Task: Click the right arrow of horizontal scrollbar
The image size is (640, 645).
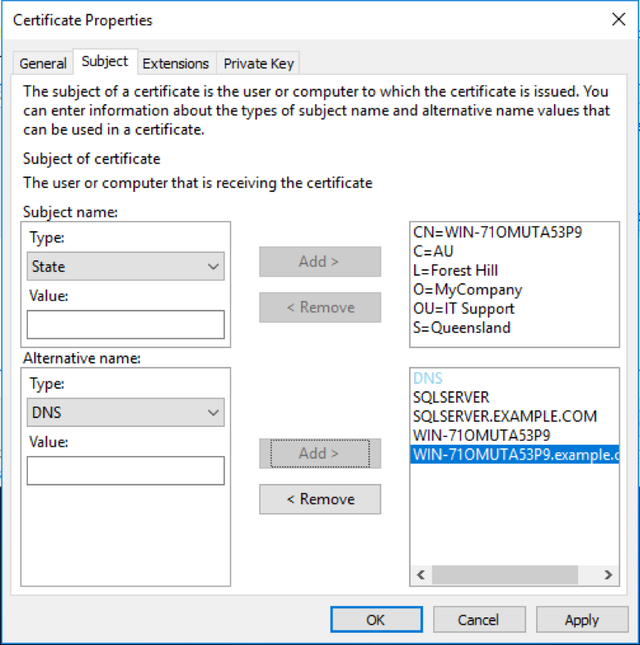Action: [608, 575]
